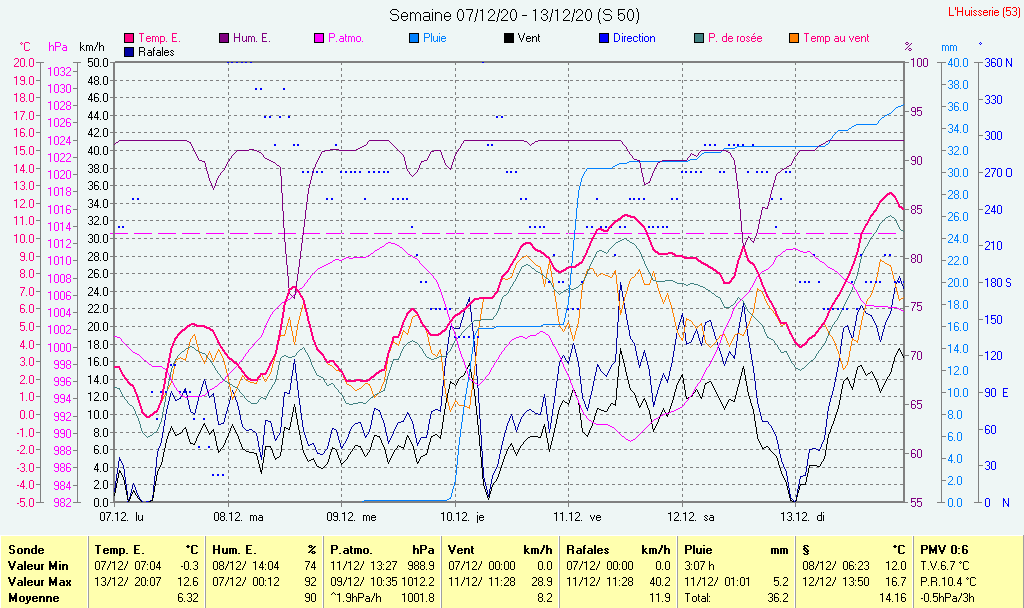Click the teal P. de rosée legend swatch
1024x608 pixels.
pyautogui.click(x=699, y=39)
